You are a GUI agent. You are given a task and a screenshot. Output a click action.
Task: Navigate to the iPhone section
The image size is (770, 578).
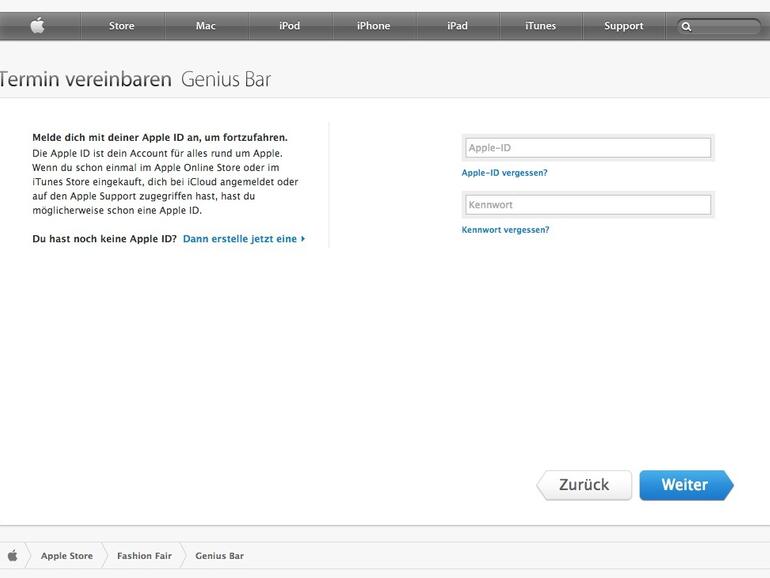[374, 26]
